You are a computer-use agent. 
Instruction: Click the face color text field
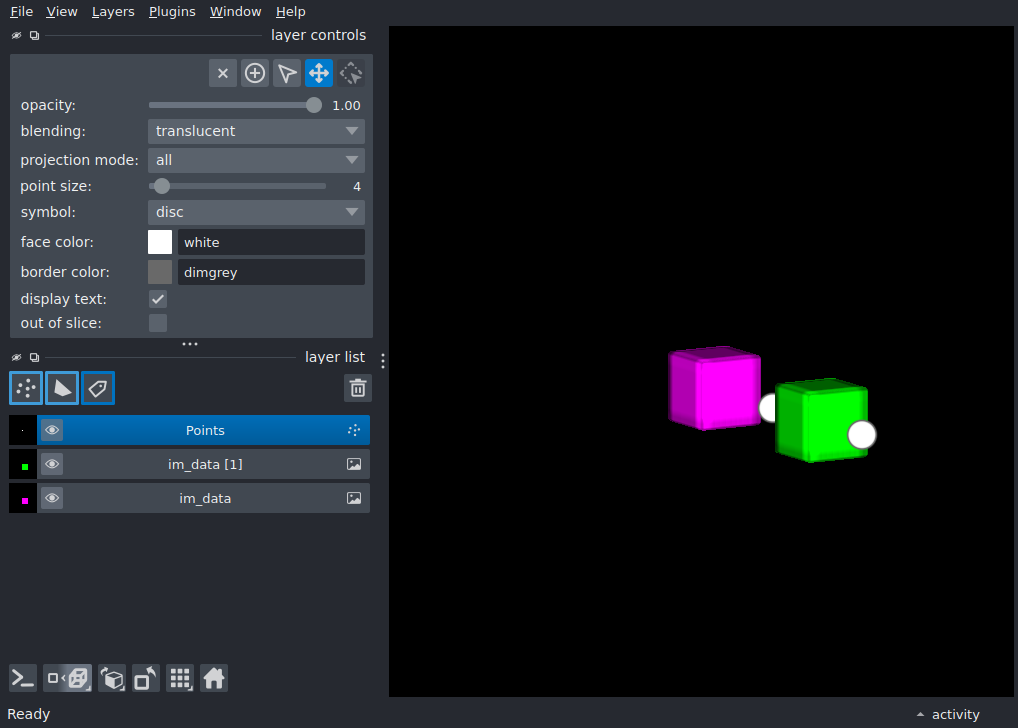[x=271, y=242]
